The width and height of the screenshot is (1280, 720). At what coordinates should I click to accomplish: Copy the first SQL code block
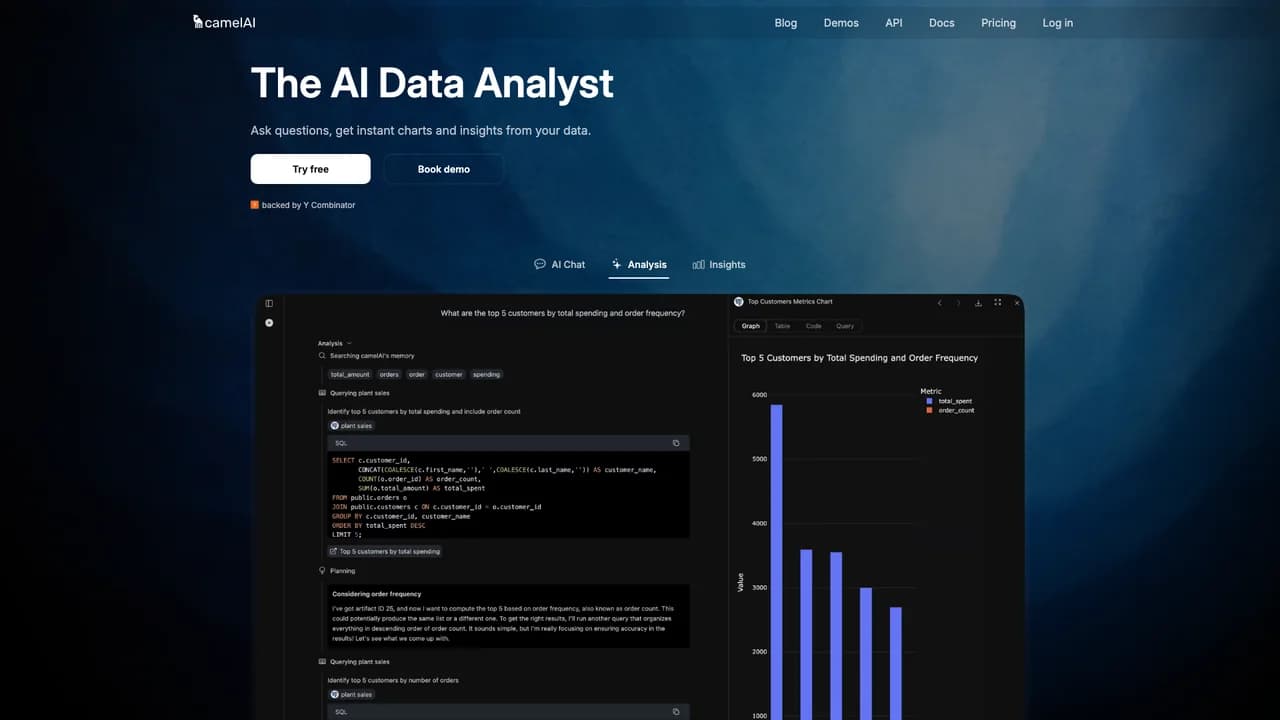676,443
